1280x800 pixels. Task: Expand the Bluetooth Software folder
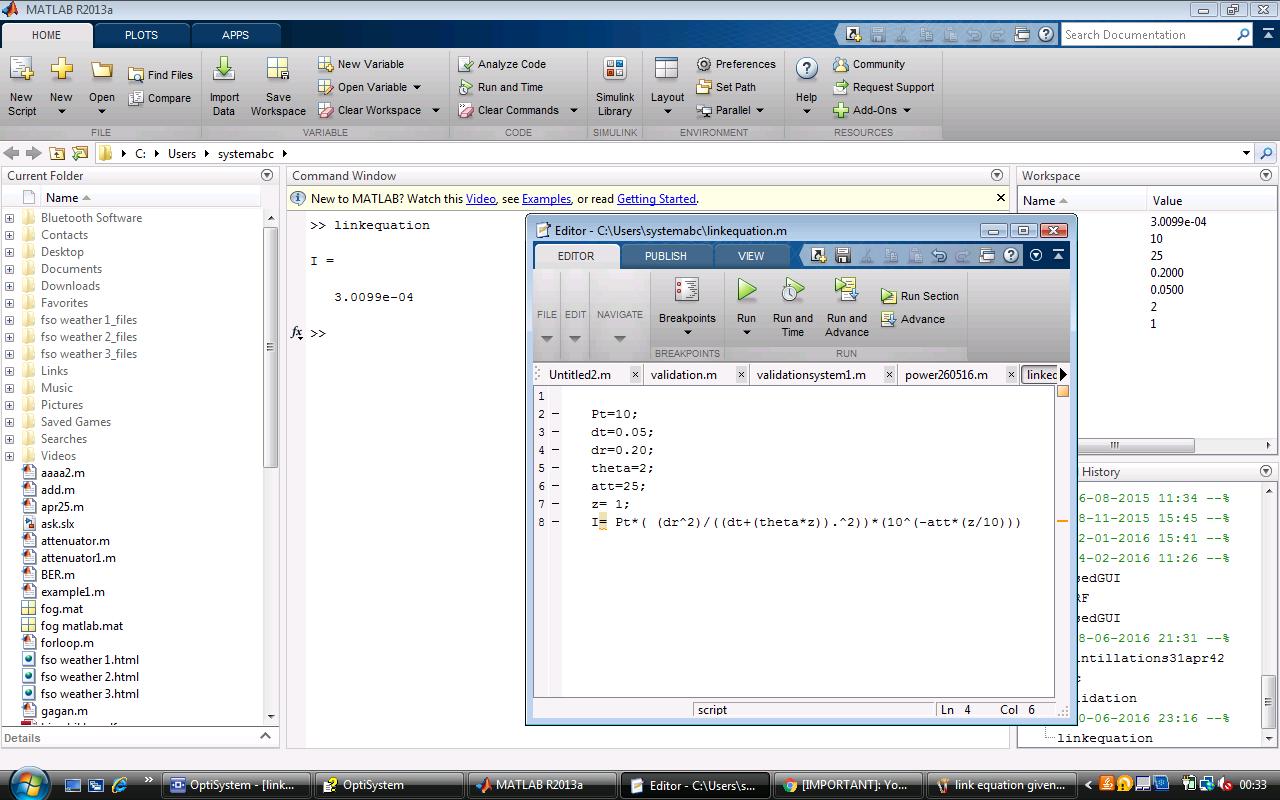point(10,218)
